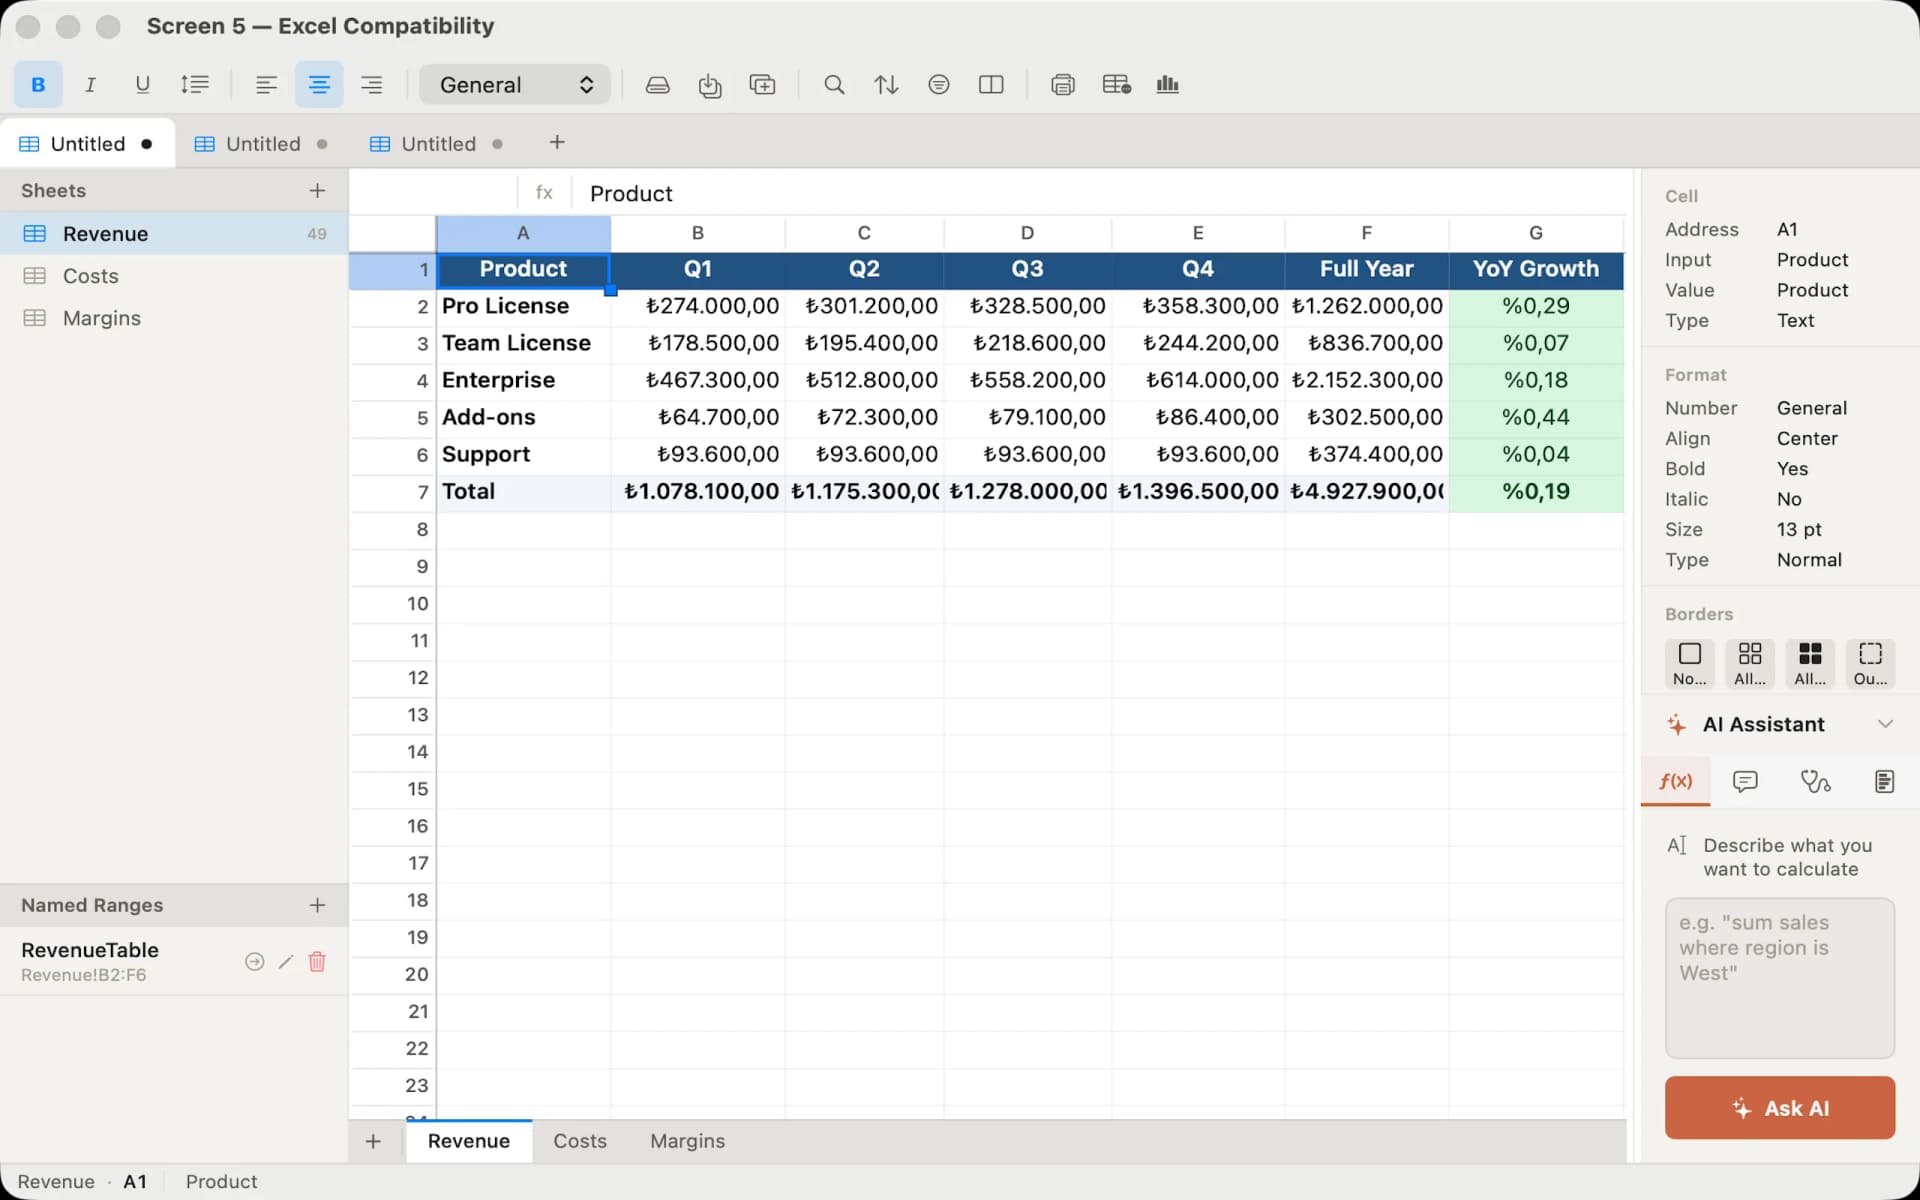Viewport: 1920px width, 1200px height.
Task: Click the Pro License cell
Action: click(523, 306)
